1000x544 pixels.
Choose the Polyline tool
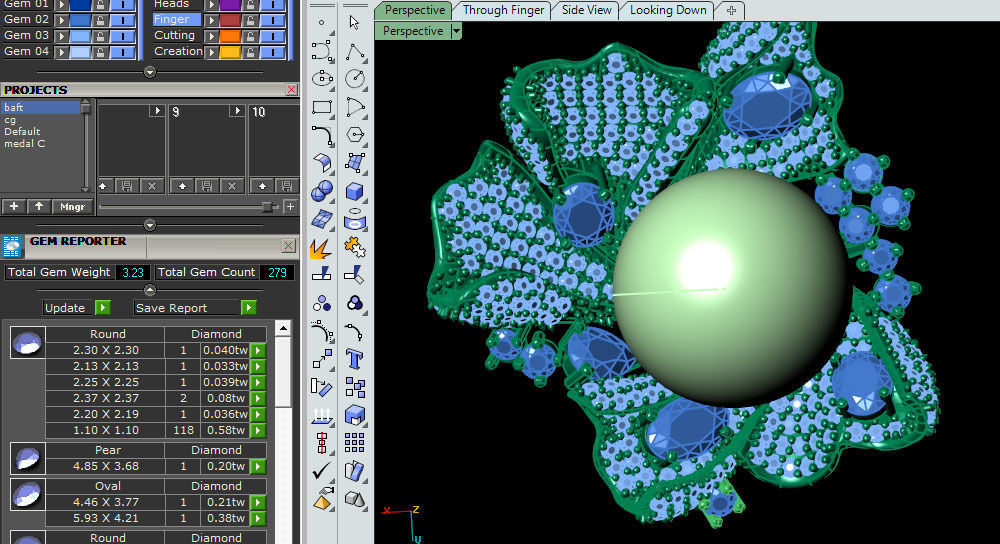pos(355,51)
